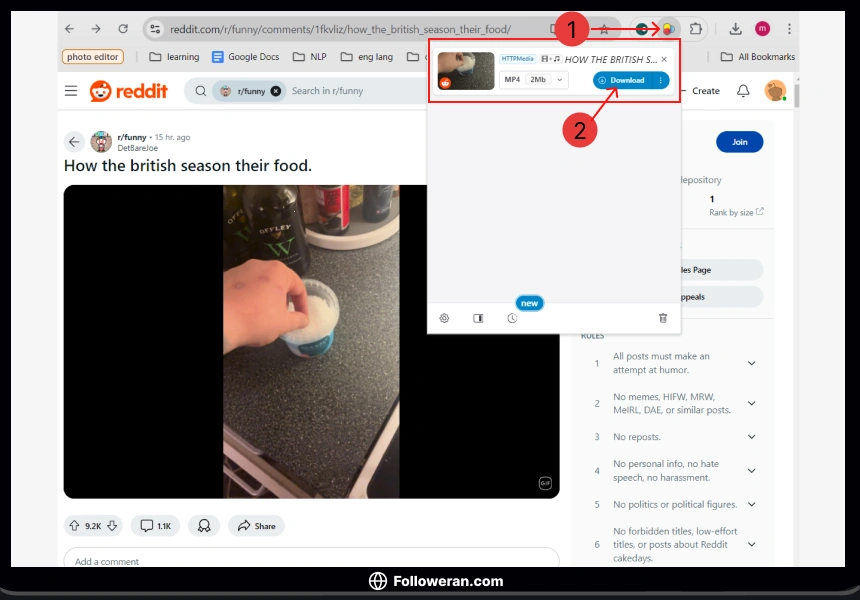Open download history clock icon
The image size is (860, 600).
click(512, 318)
